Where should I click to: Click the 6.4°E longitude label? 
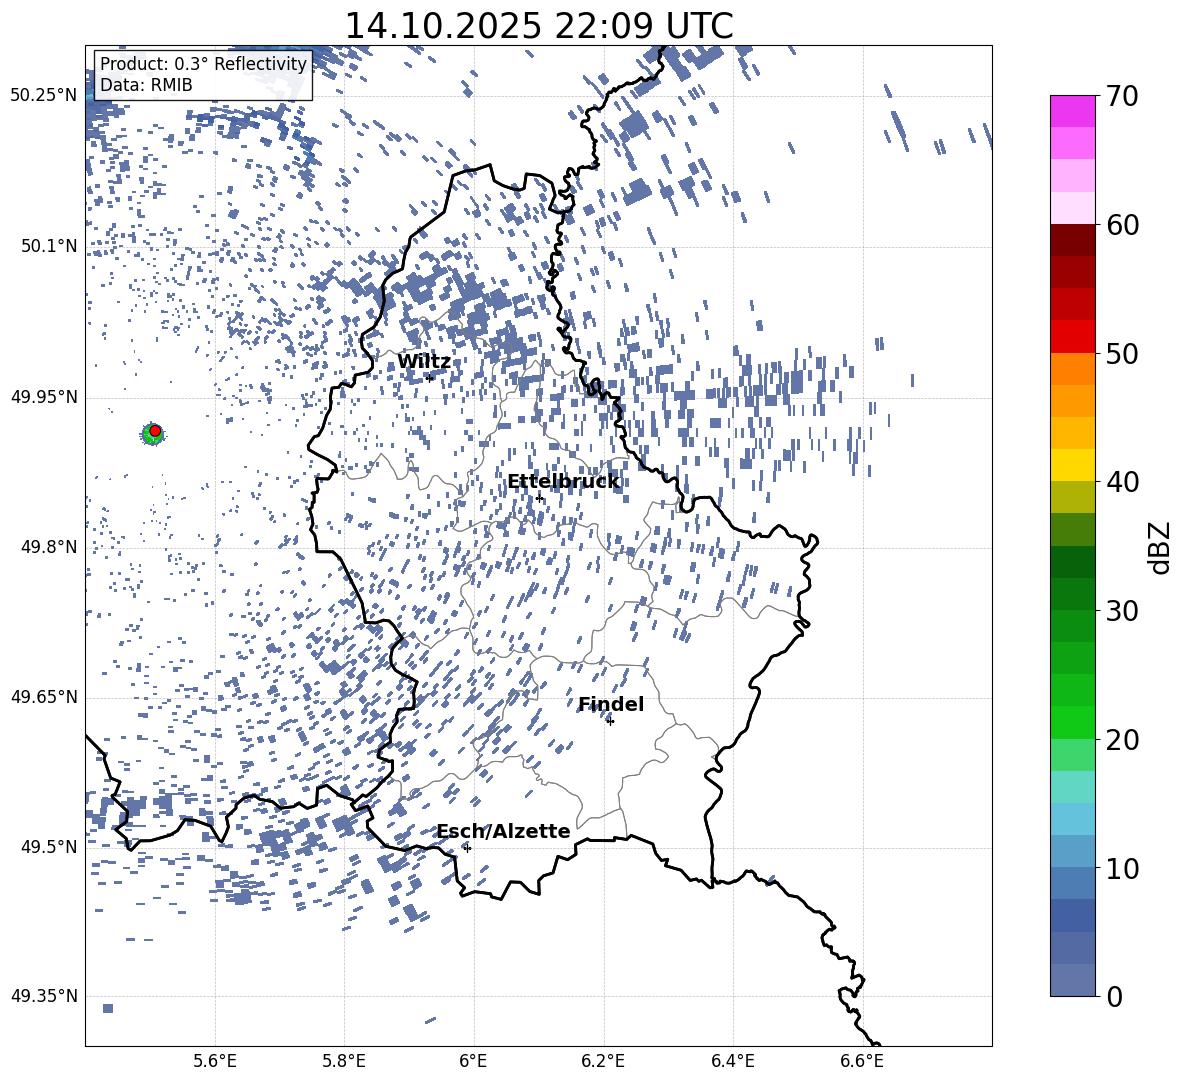pos(733,1061)
